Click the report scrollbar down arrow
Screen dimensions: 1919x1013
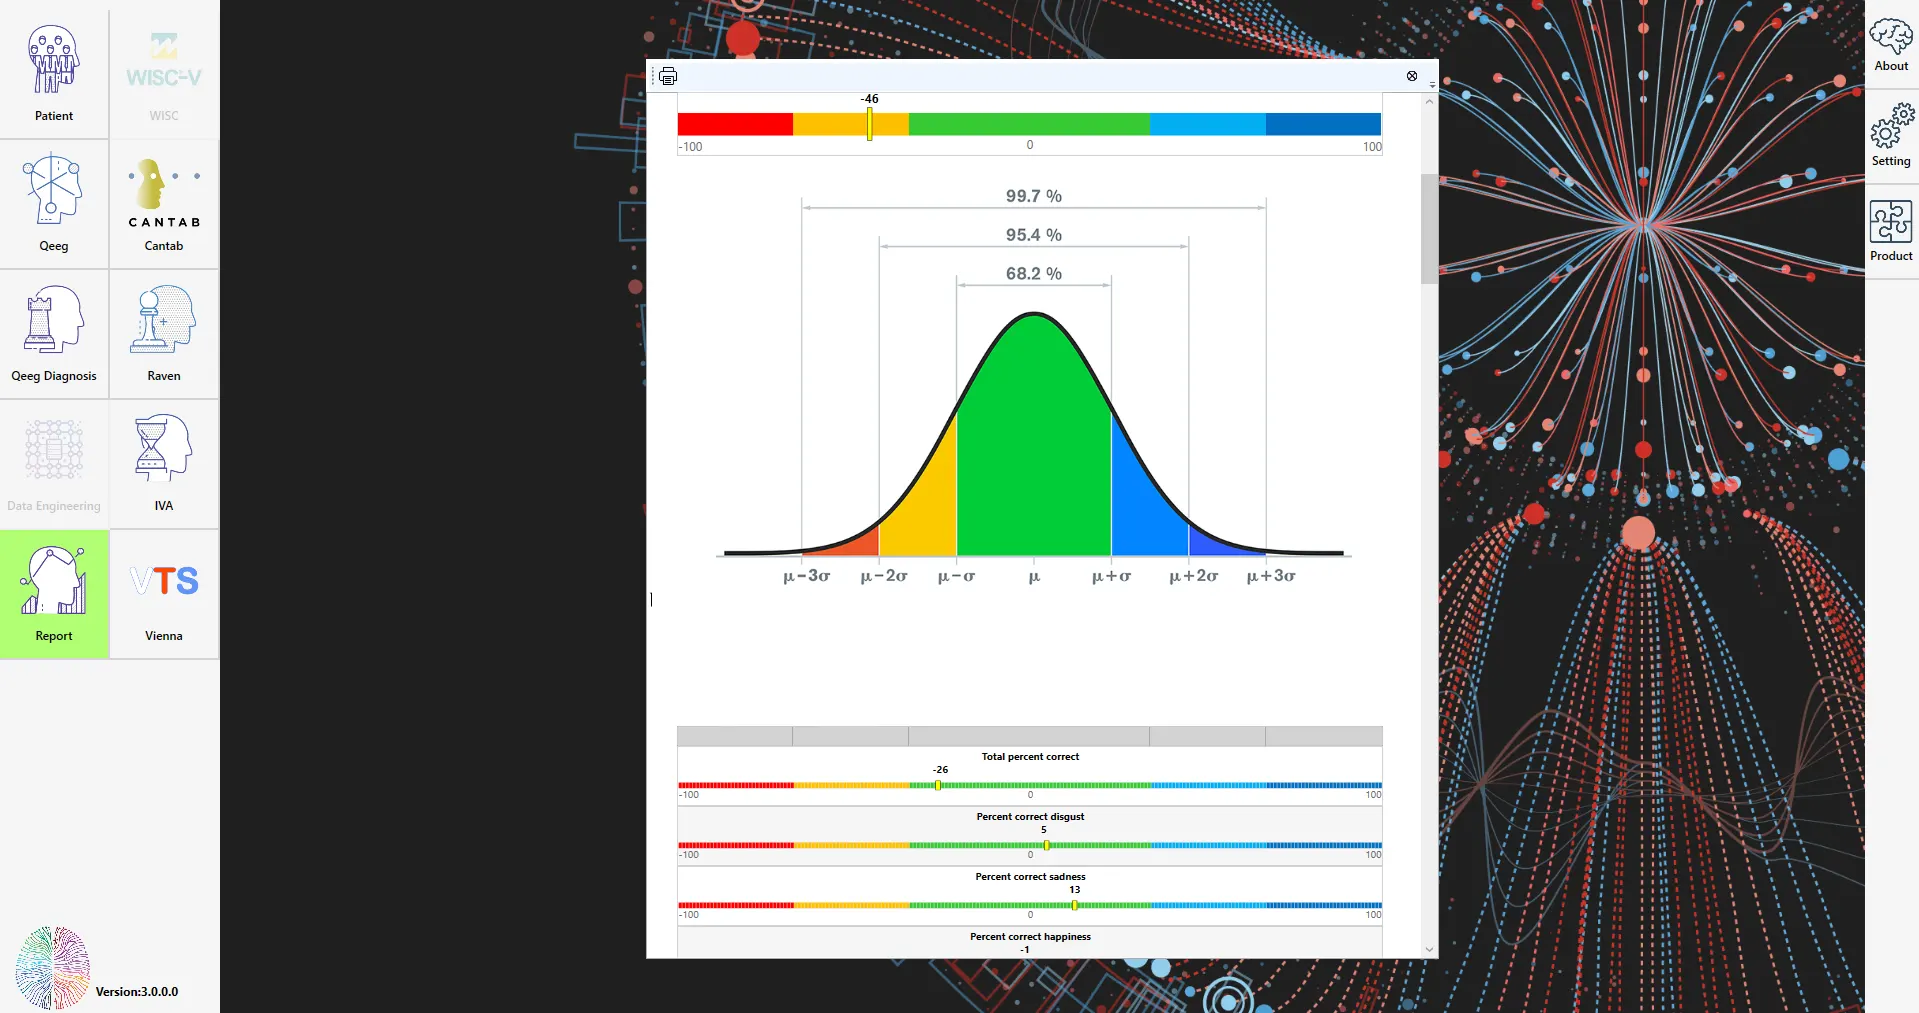pyautogui.click(x=1429, y=949)
